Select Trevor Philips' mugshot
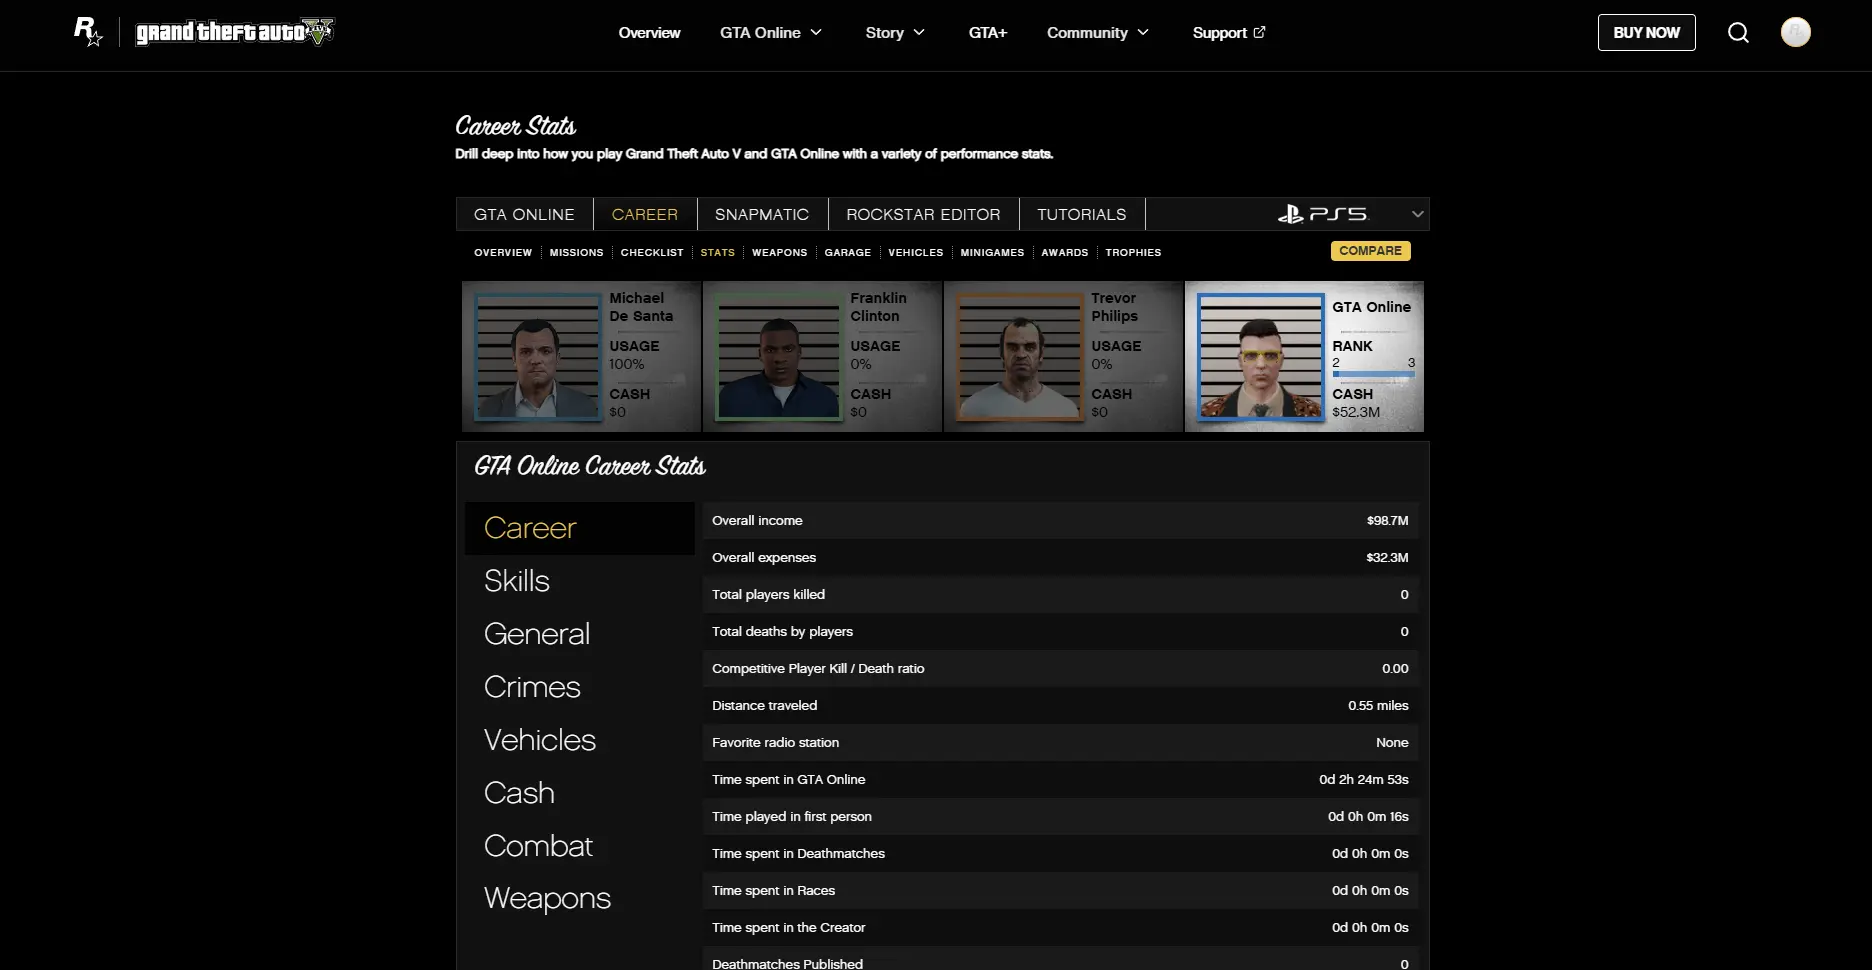Viewport: 1872px width, 970px height. tap(1019, 357)
